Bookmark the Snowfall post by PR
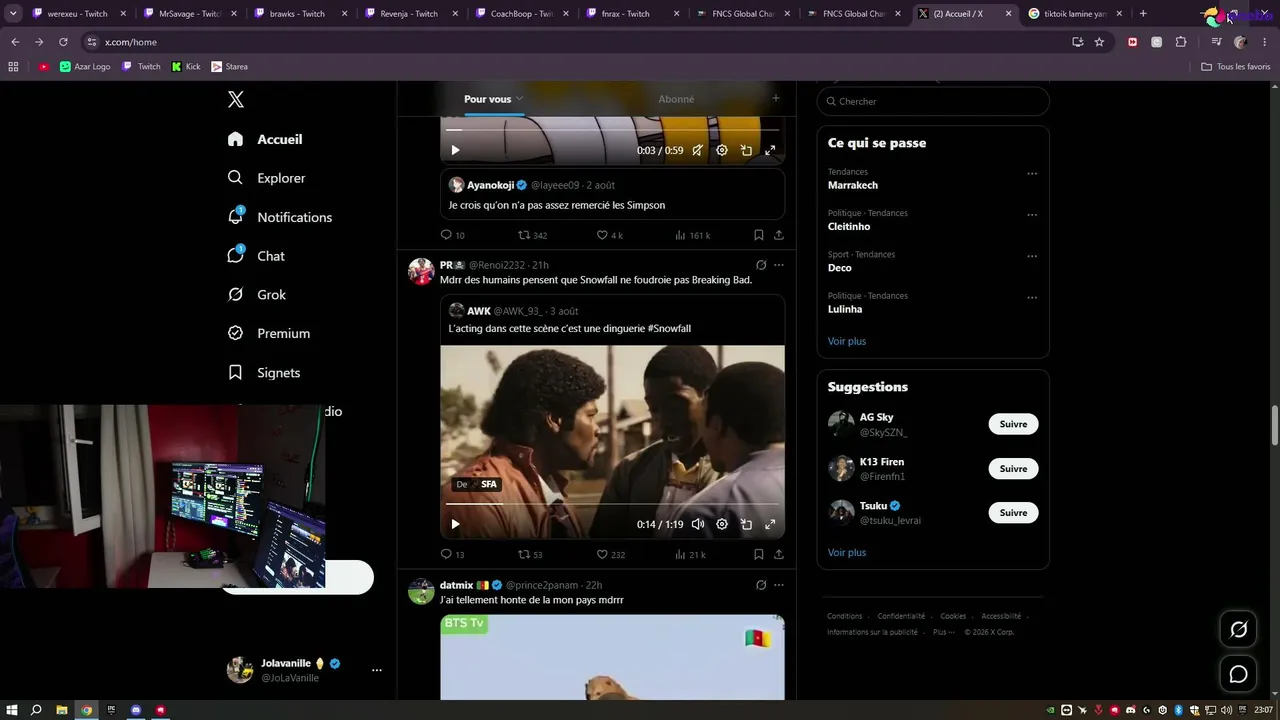Screen dimensions: 1280x720 (759, 554)
